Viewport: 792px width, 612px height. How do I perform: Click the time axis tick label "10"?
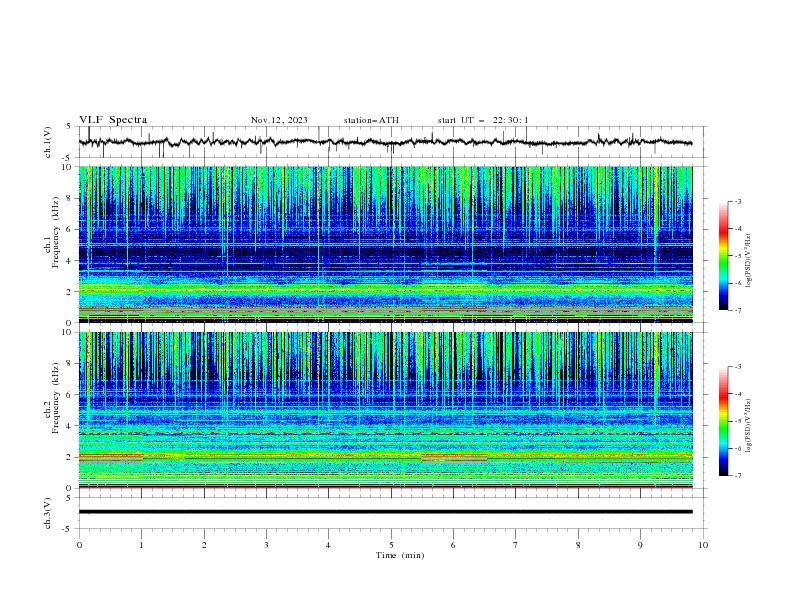click(x=703, y=545)
